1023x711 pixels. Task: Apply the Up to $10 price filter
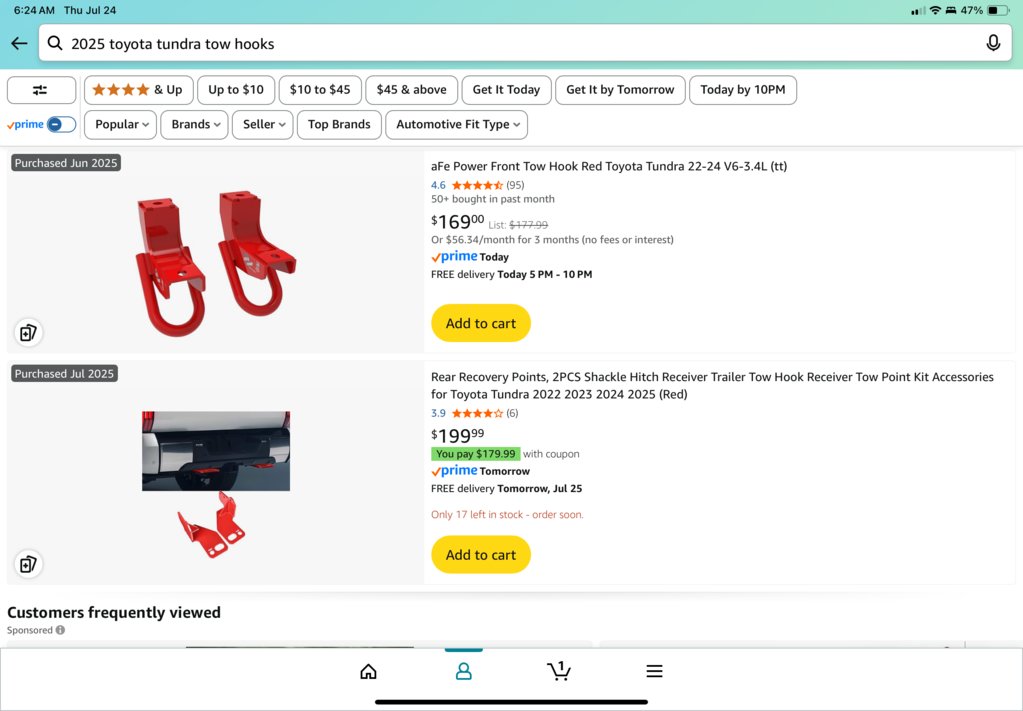click(x=236, y=90)
